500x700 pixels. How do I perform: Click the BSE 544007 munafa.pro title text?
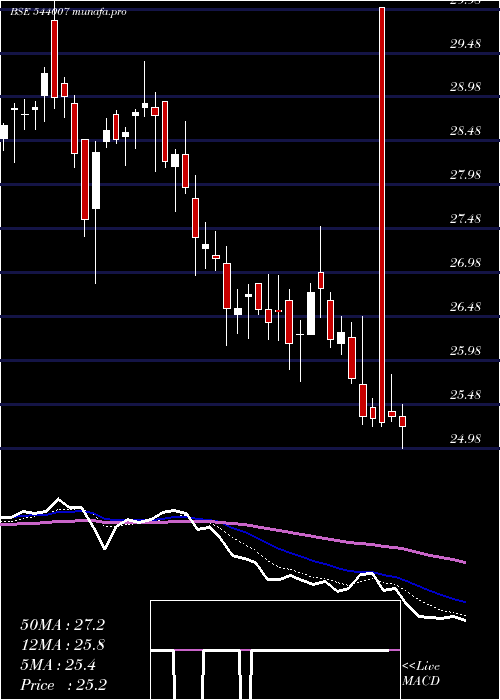(x=68, y=12)
